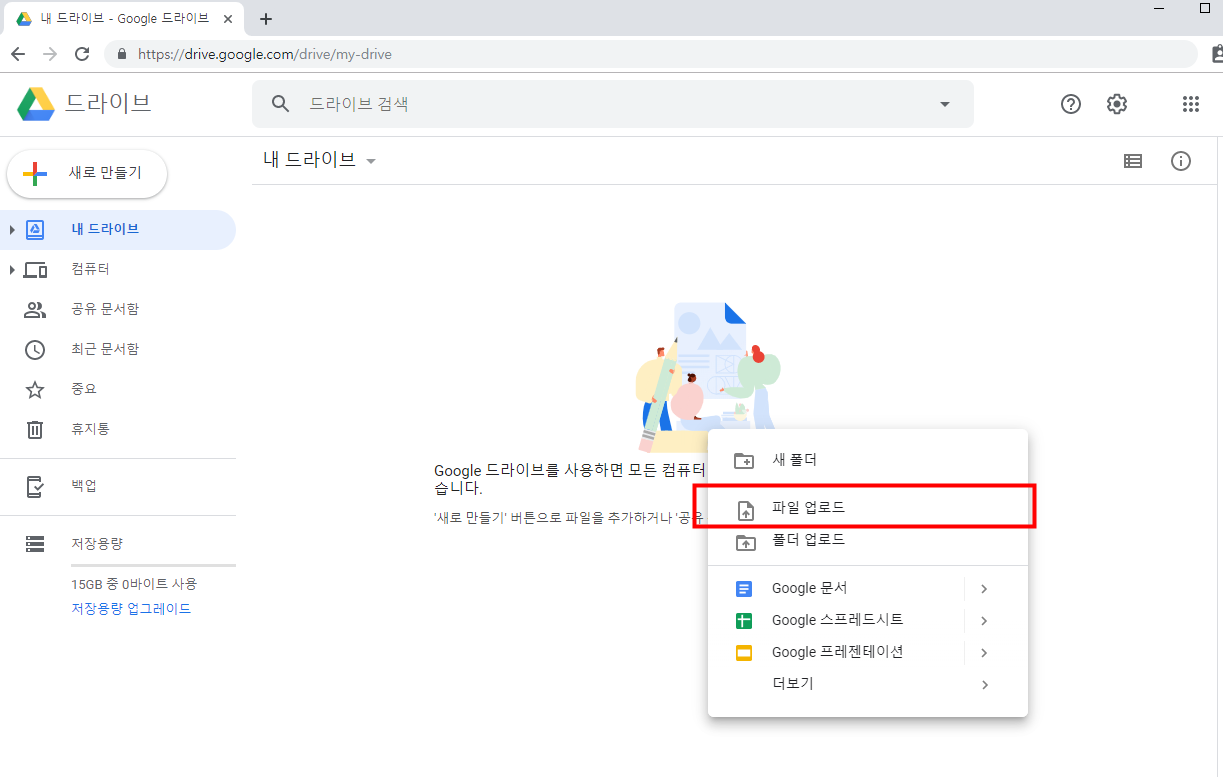1223x777 pixels.
Task: Open 내 드라이브 in the sidebar
Action: coord(118,229)
